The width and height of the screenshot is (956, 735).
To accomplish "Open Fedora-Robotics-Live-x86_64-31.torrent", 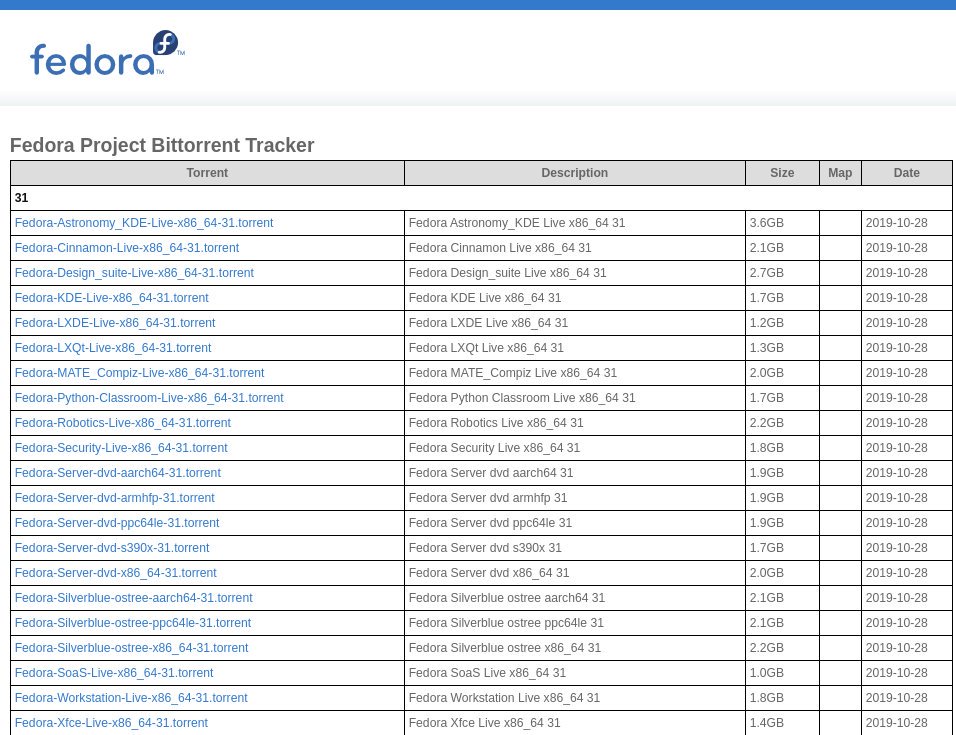I will 123,423.
